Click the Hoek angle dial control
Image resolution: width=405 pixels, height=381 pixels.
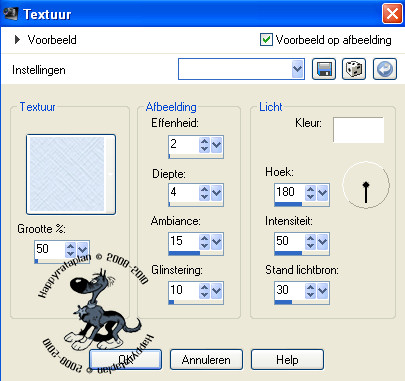(x=366, y=185)
